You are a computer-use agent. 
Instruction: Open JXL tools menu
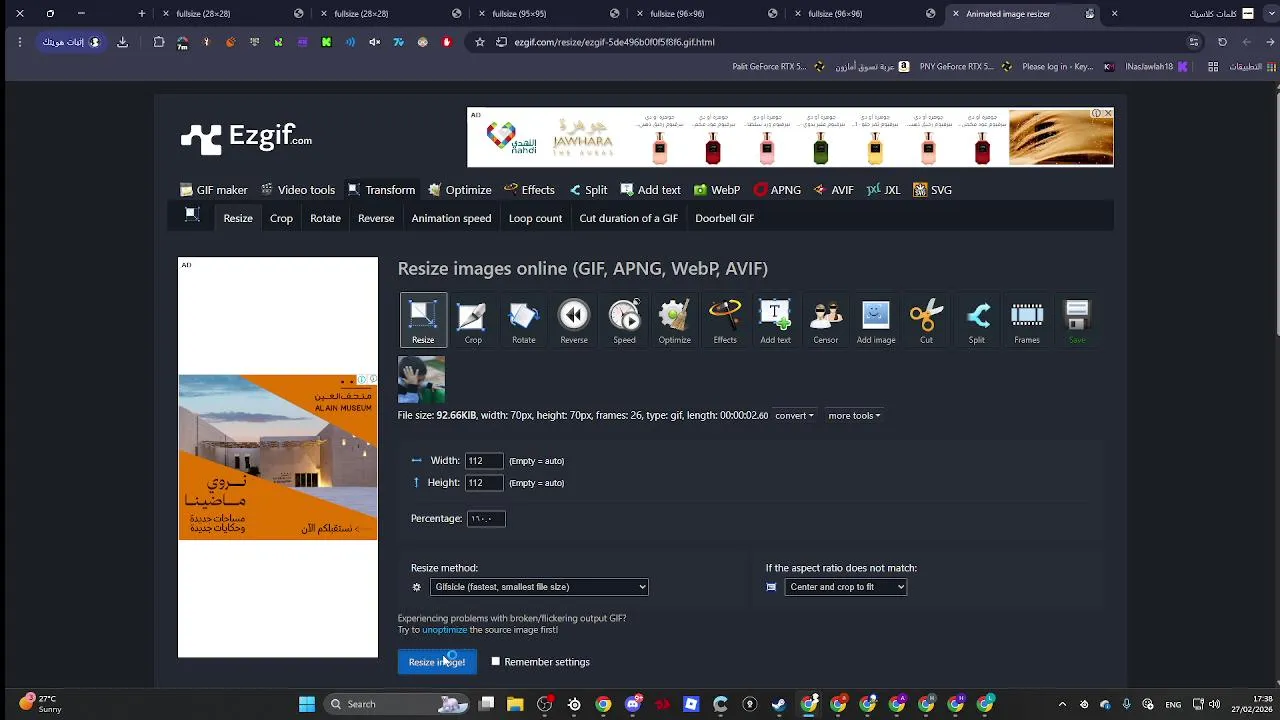pos(884,190)
